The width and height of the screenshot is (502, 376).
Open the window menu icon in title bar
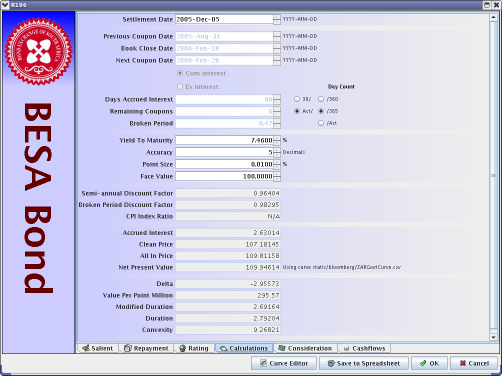5,5
